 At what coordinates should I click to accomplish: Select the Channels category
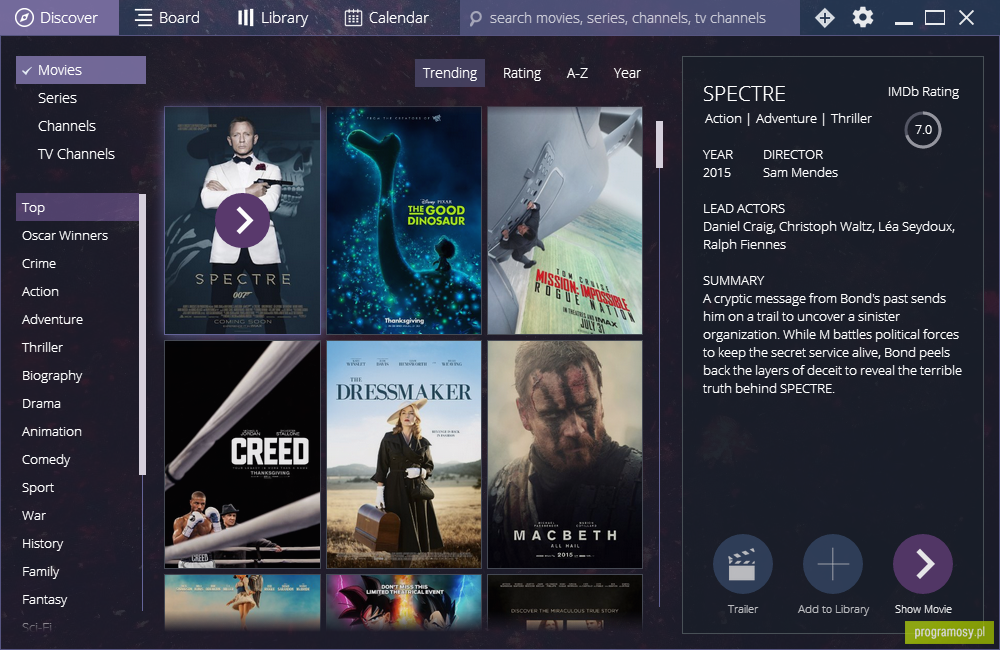coord(66,126)
